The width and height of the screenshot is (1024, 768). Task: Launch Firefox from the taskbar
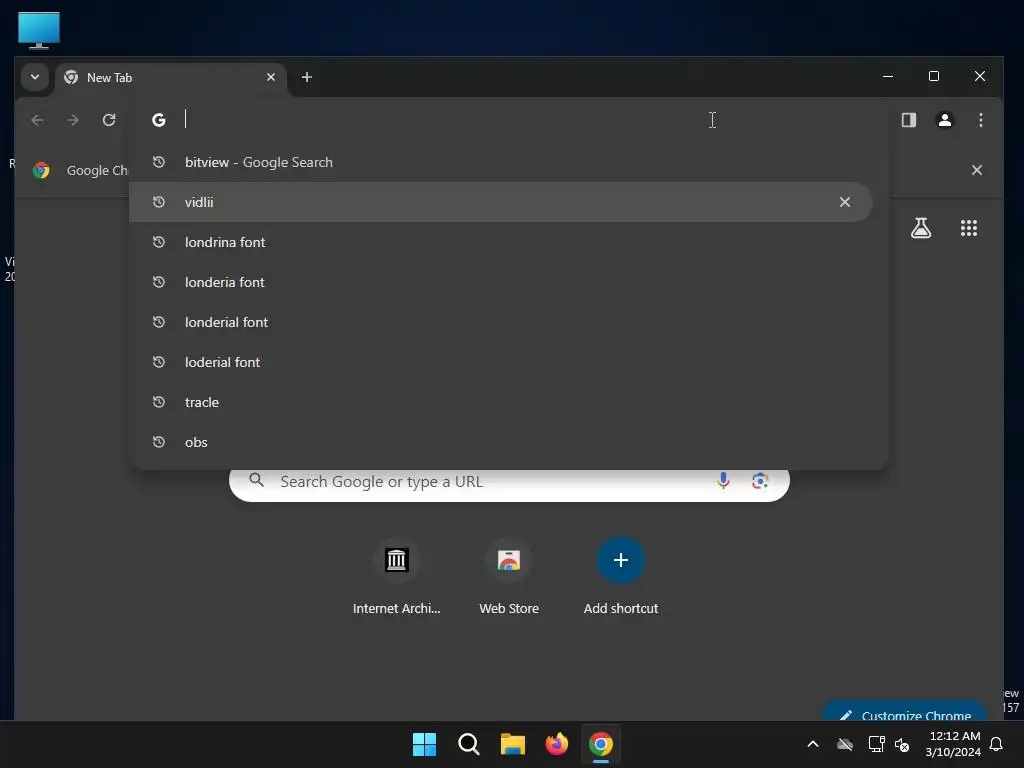[x=556, y=744]
